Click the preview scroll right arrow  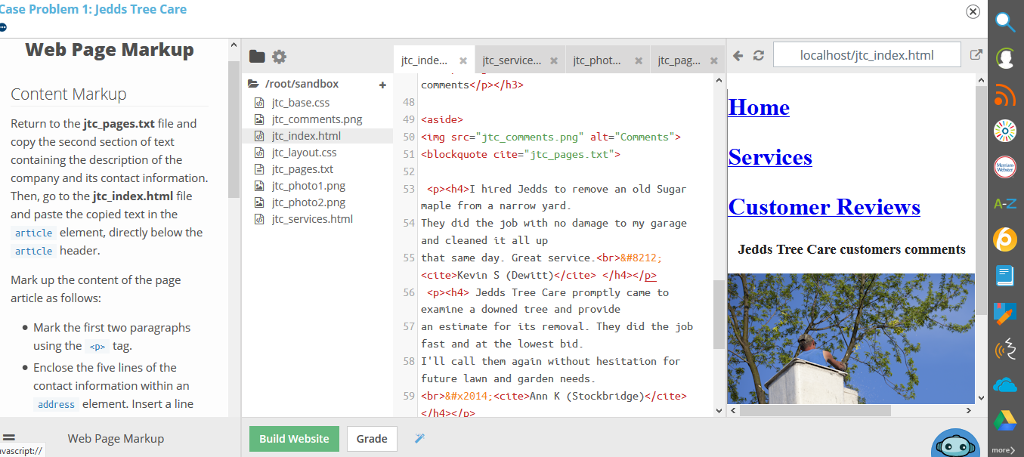click(x=968, y=411)
